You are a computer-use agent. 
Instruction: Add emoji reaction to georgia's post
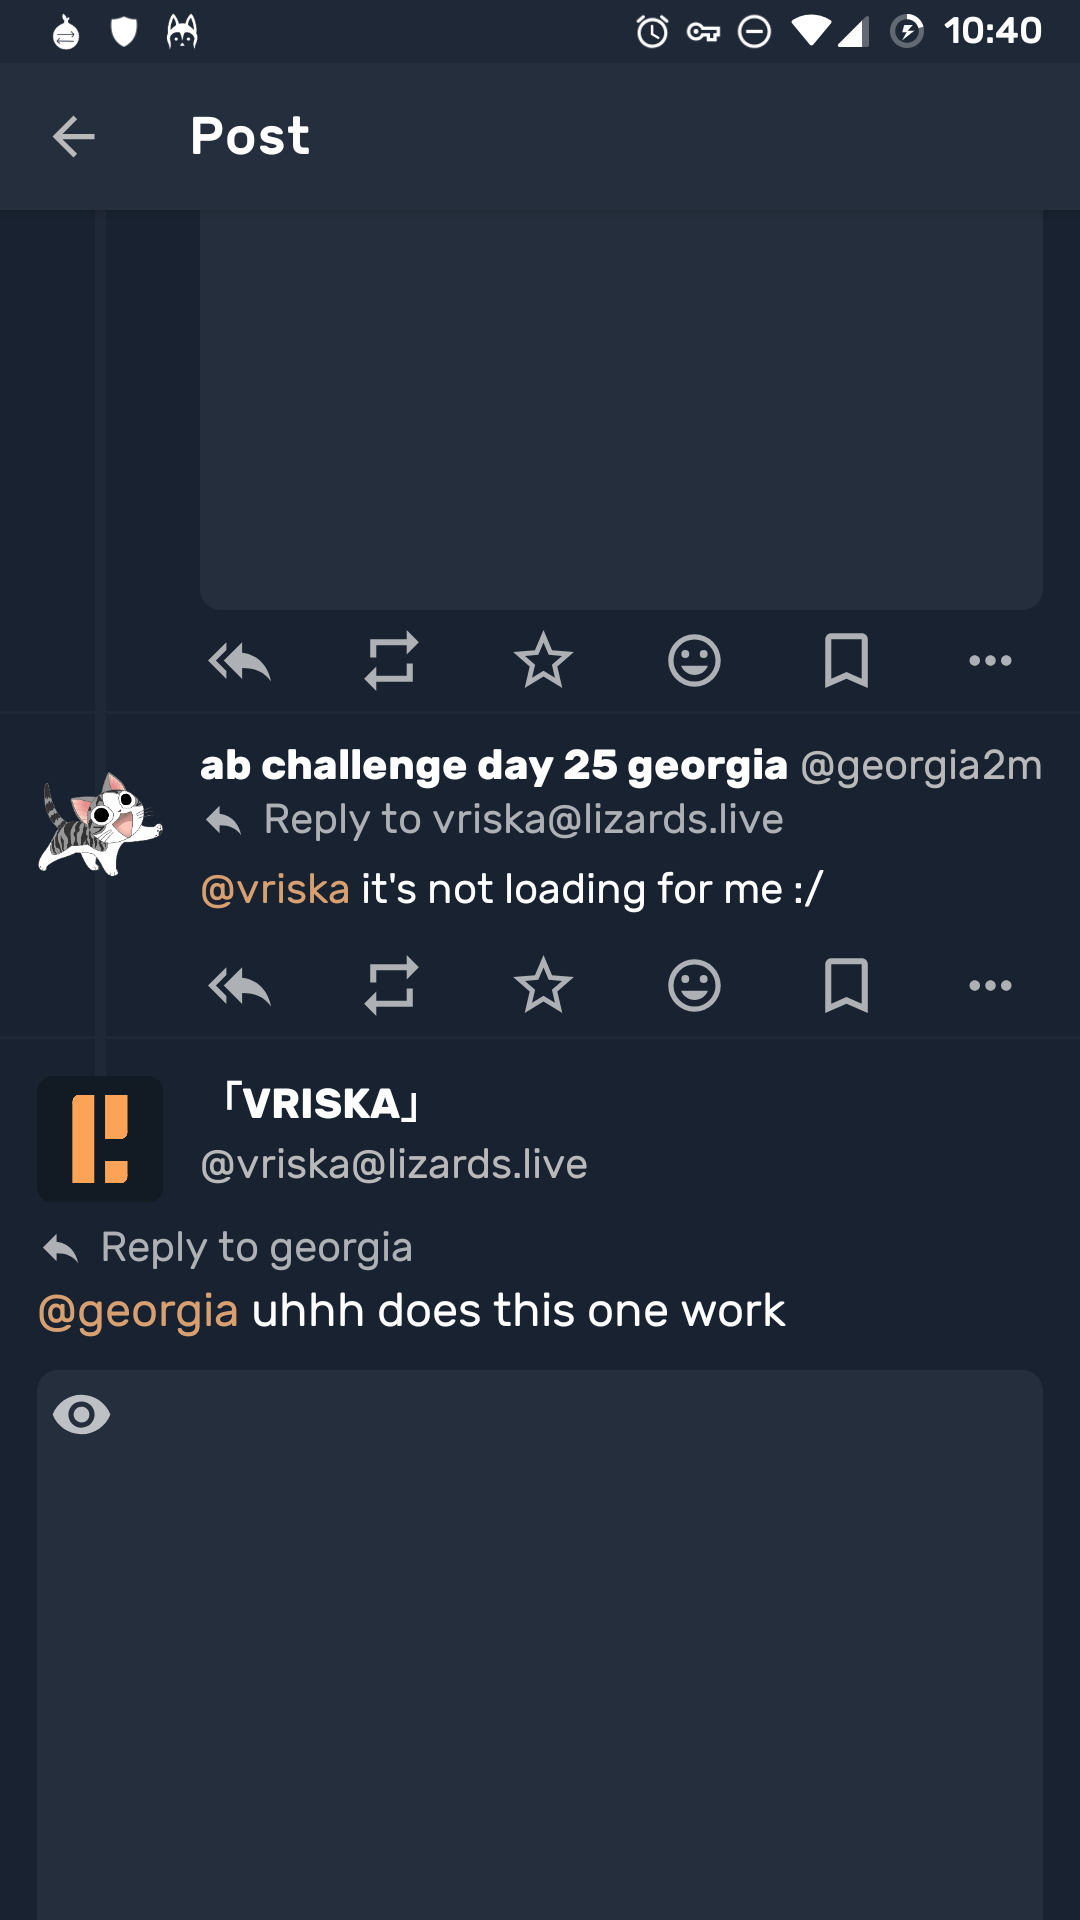click(x=694, y=986)
